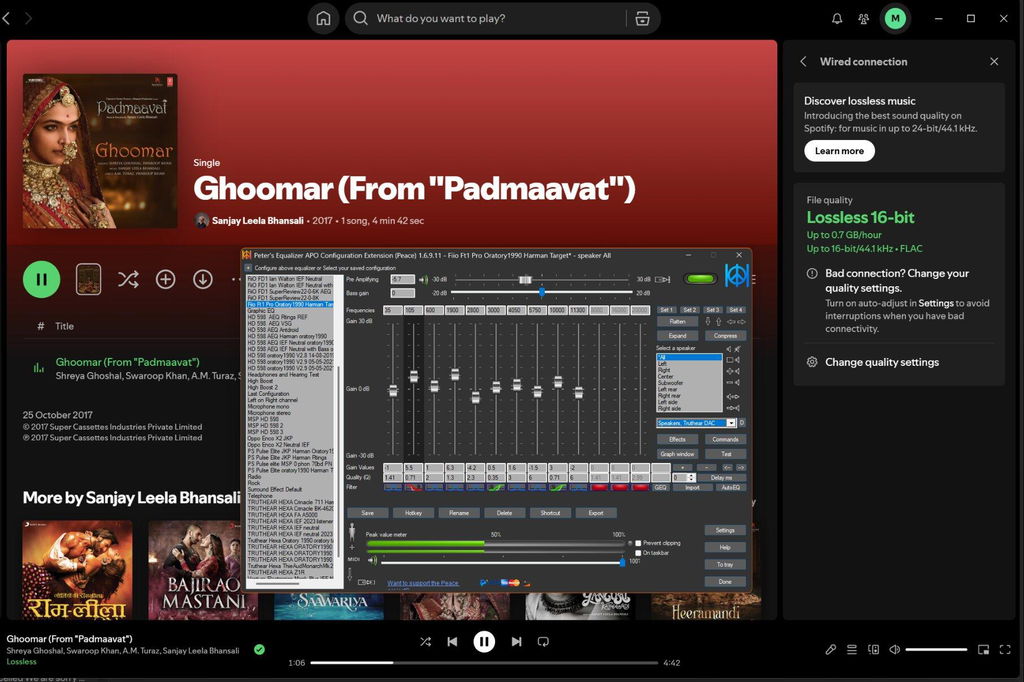Select 'Left rear' in the speaker list
The image size is (1024, 682).
667,389
